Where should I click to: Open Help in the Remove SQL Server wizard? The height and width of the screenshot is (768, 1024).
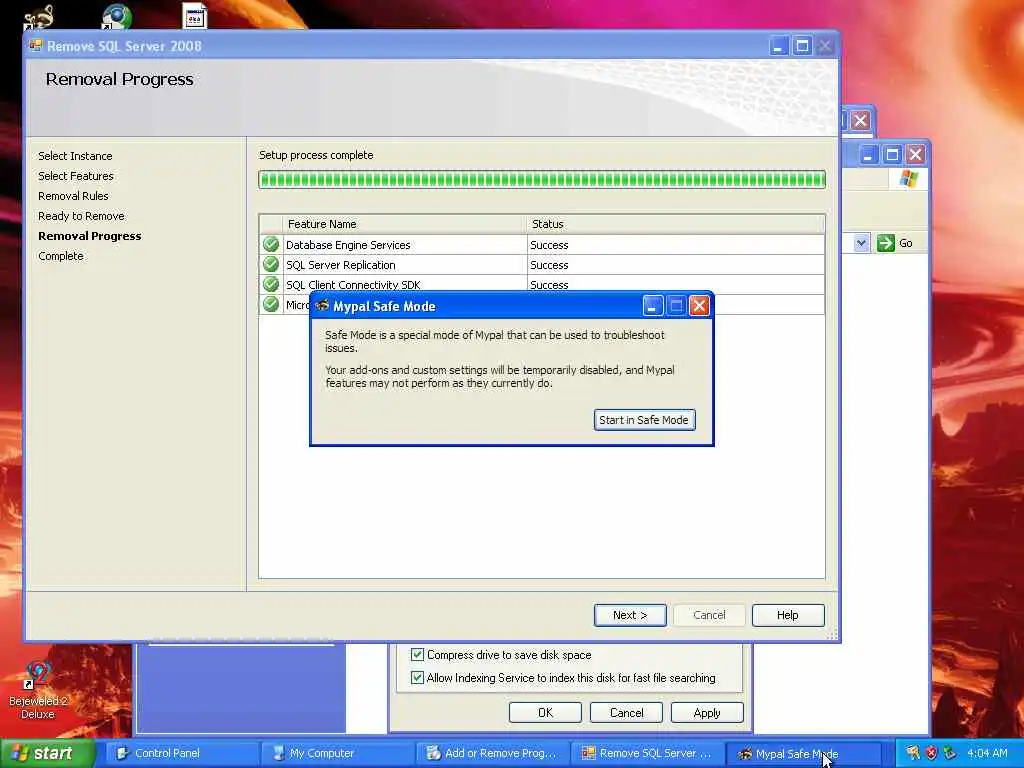tap(788, 615)
